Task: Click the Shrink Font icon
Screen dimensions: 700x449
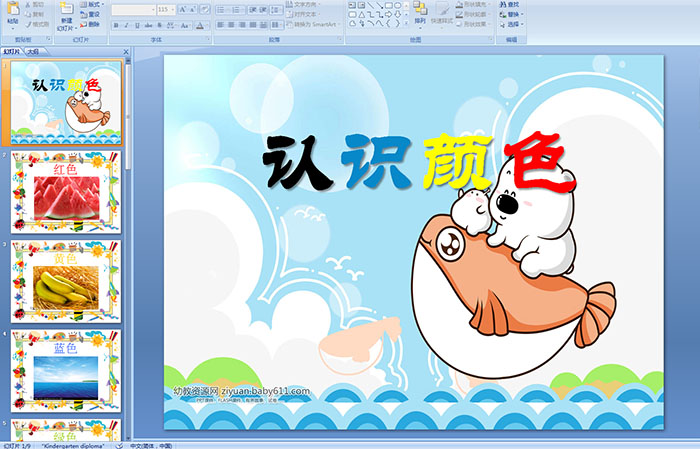Action: (x=192, y=9)
